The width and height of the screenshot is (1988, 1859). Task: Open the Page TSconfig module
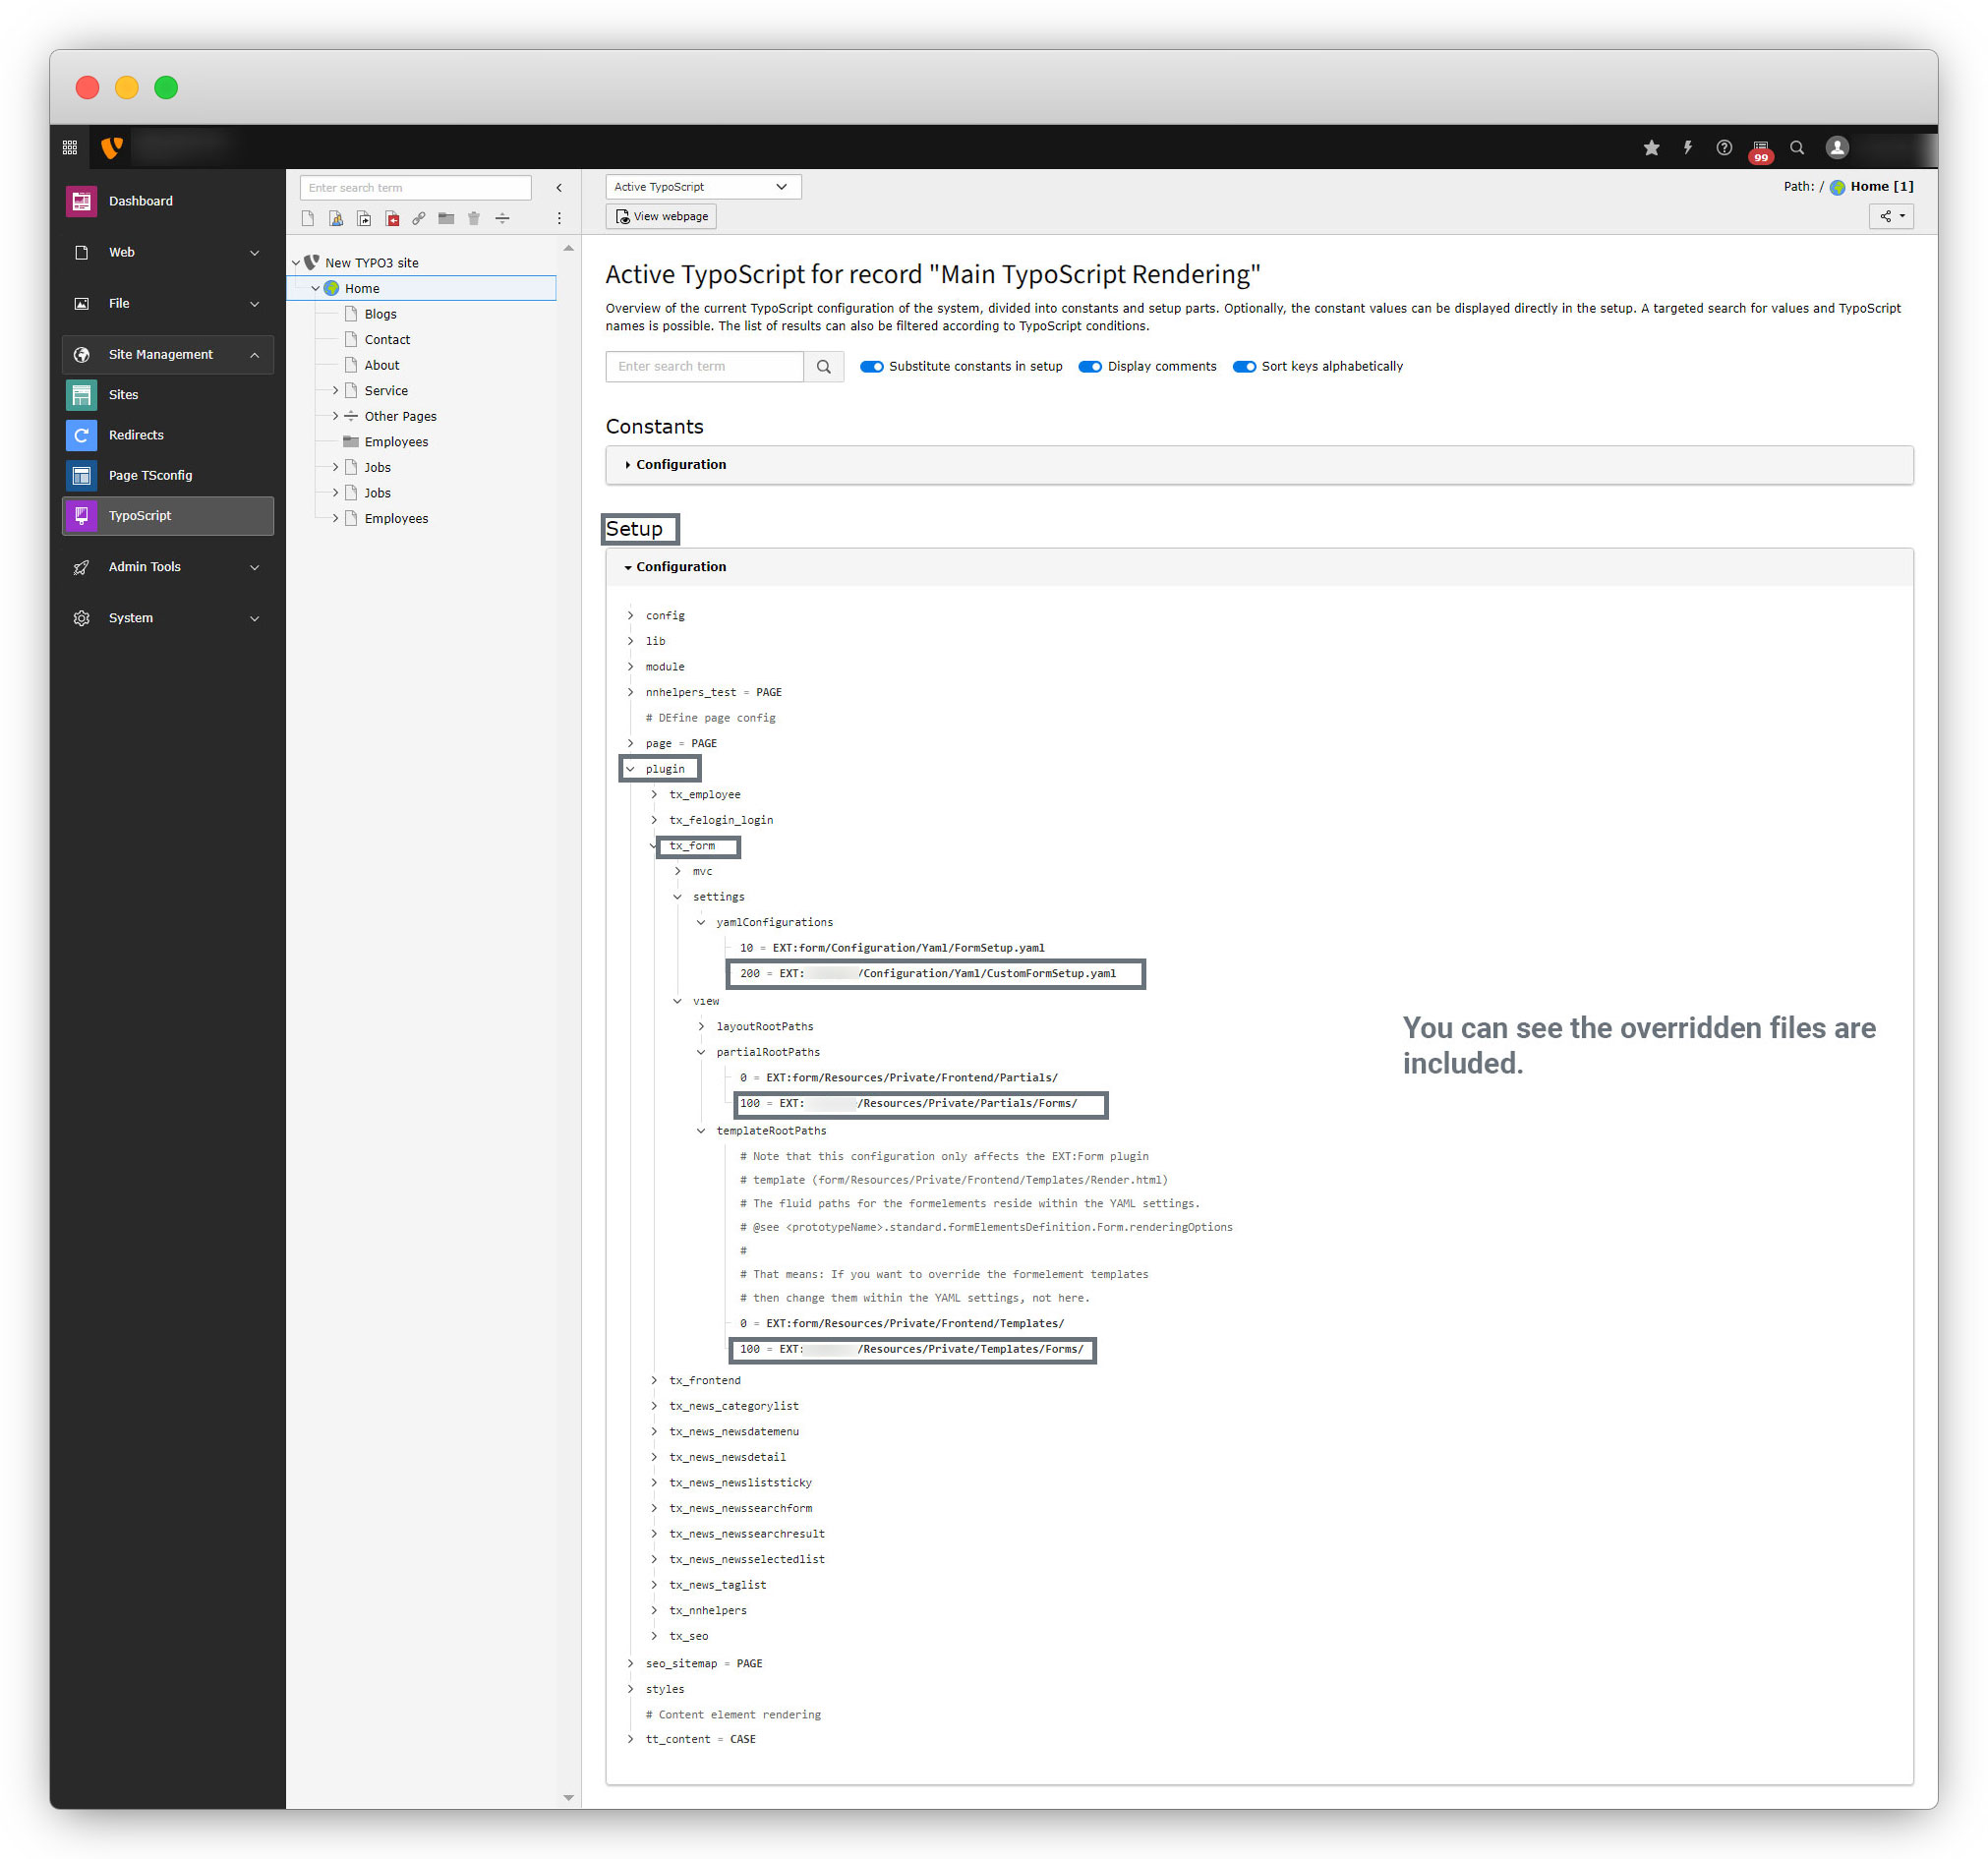[x=150, y=475]
